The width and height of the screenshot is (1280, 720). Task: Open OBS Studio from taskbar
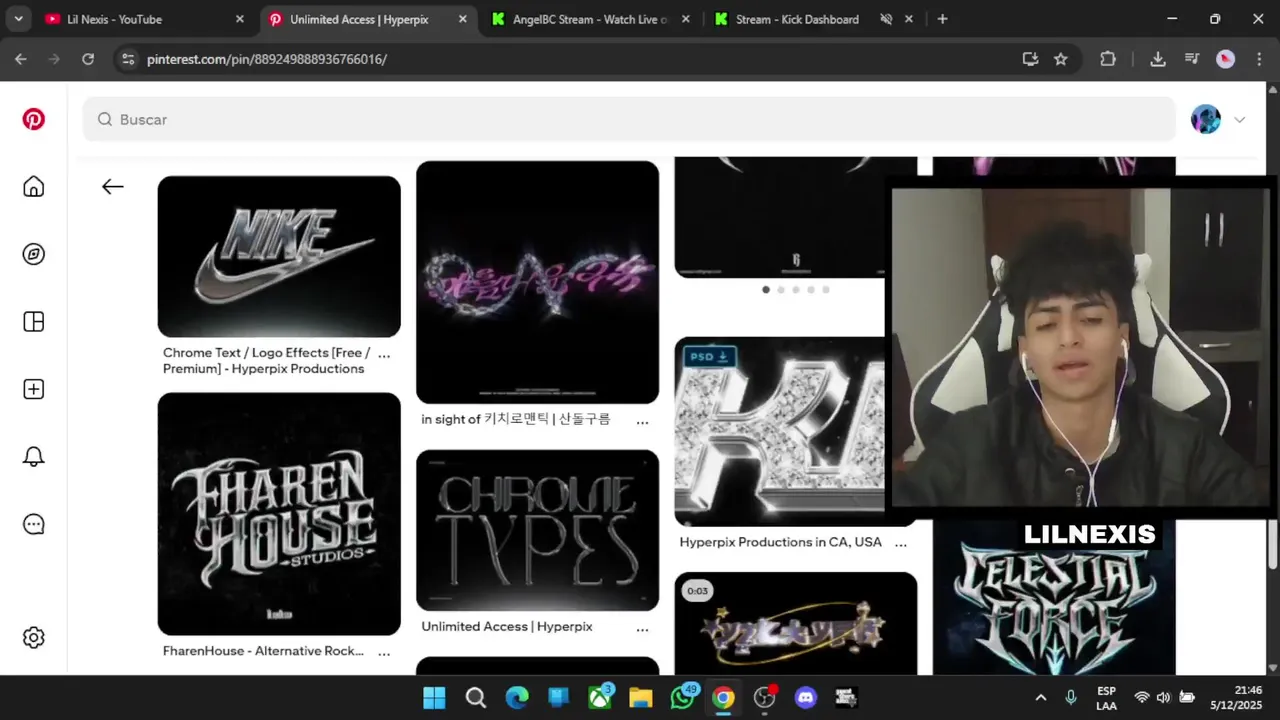[x=765, y=698]
